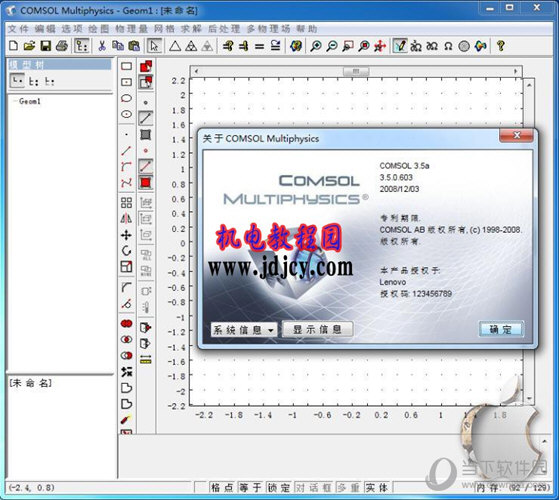This screenshot has height=500, width=559.
Task: Click the Copy icon in main toolbar
Action: [118, 46]
